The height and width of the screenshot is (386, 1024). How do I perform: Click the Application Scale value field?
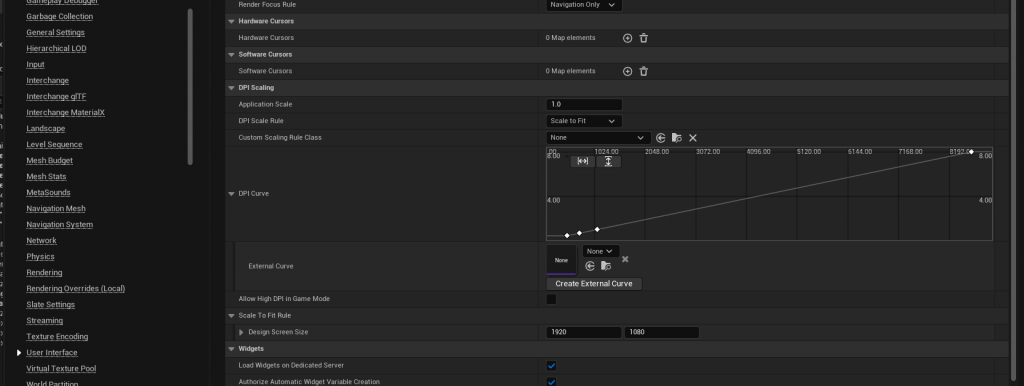584,105
